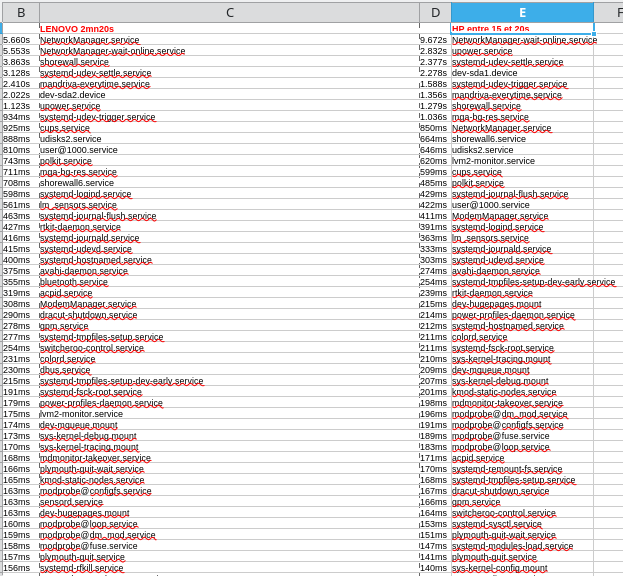Image resolution: width=623 pixels, height=576 pixels.
Task: Click mandriva-everytime.service in column C
Action: (229, 84)
